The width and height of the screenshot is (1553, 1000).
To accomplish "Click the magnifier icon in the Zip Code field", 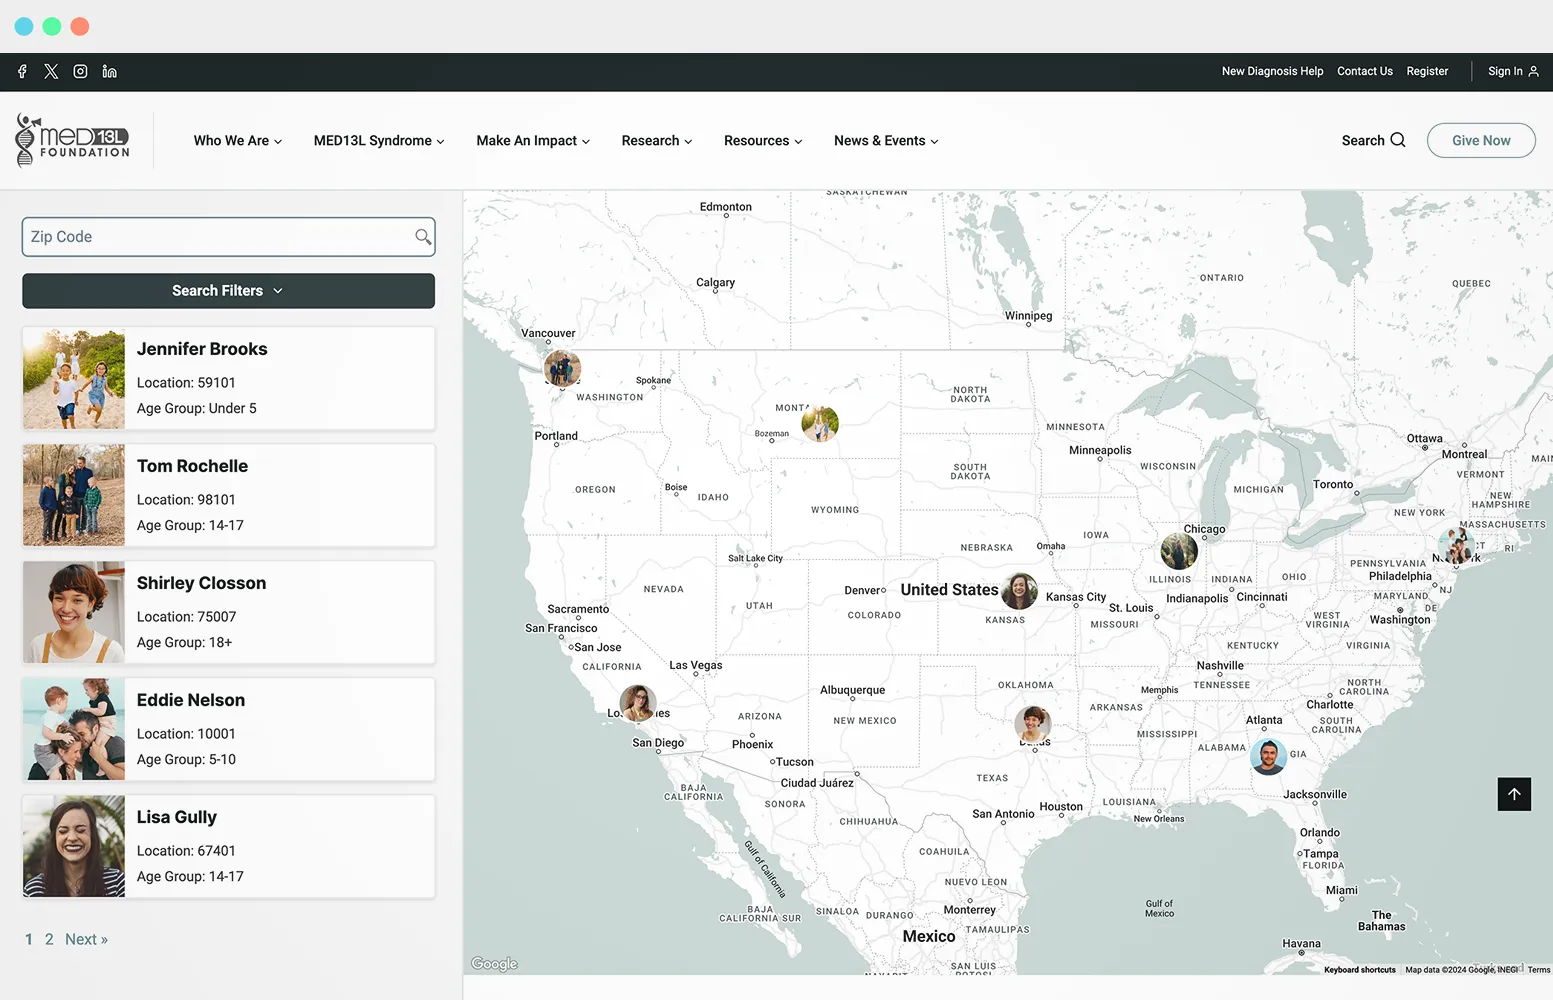I will point(423,236).
